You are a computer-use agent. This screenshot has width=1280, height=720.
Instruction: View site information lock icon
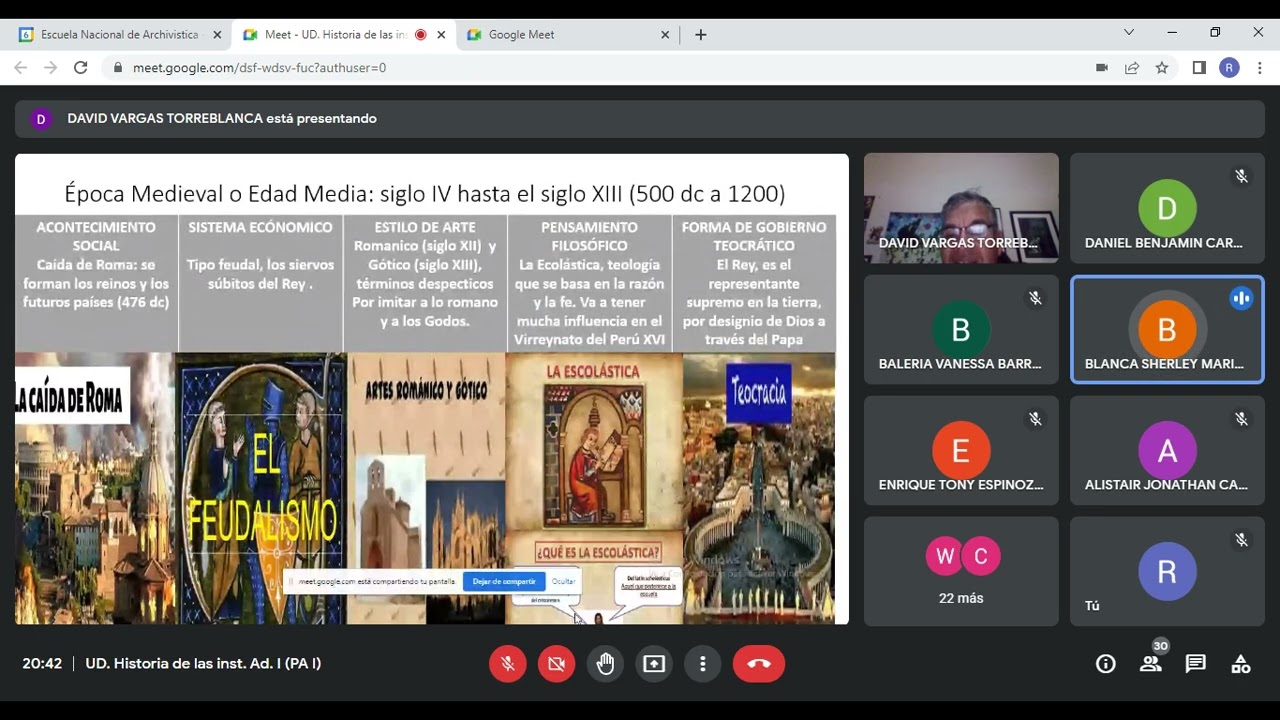click(x=118, y=68)
